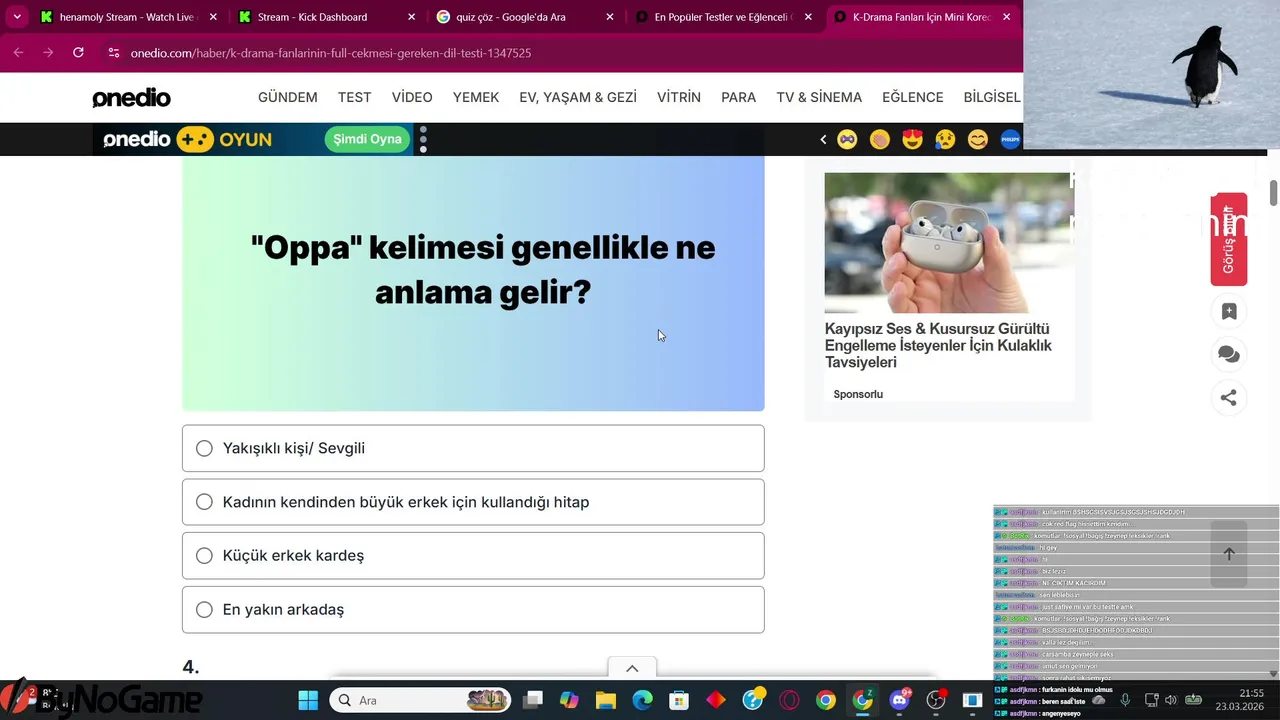Image resolution: width=1280 pixels, height=720 pixels.
Task: Open the YEMEK menu item
Action: click(x=476, y=97)
